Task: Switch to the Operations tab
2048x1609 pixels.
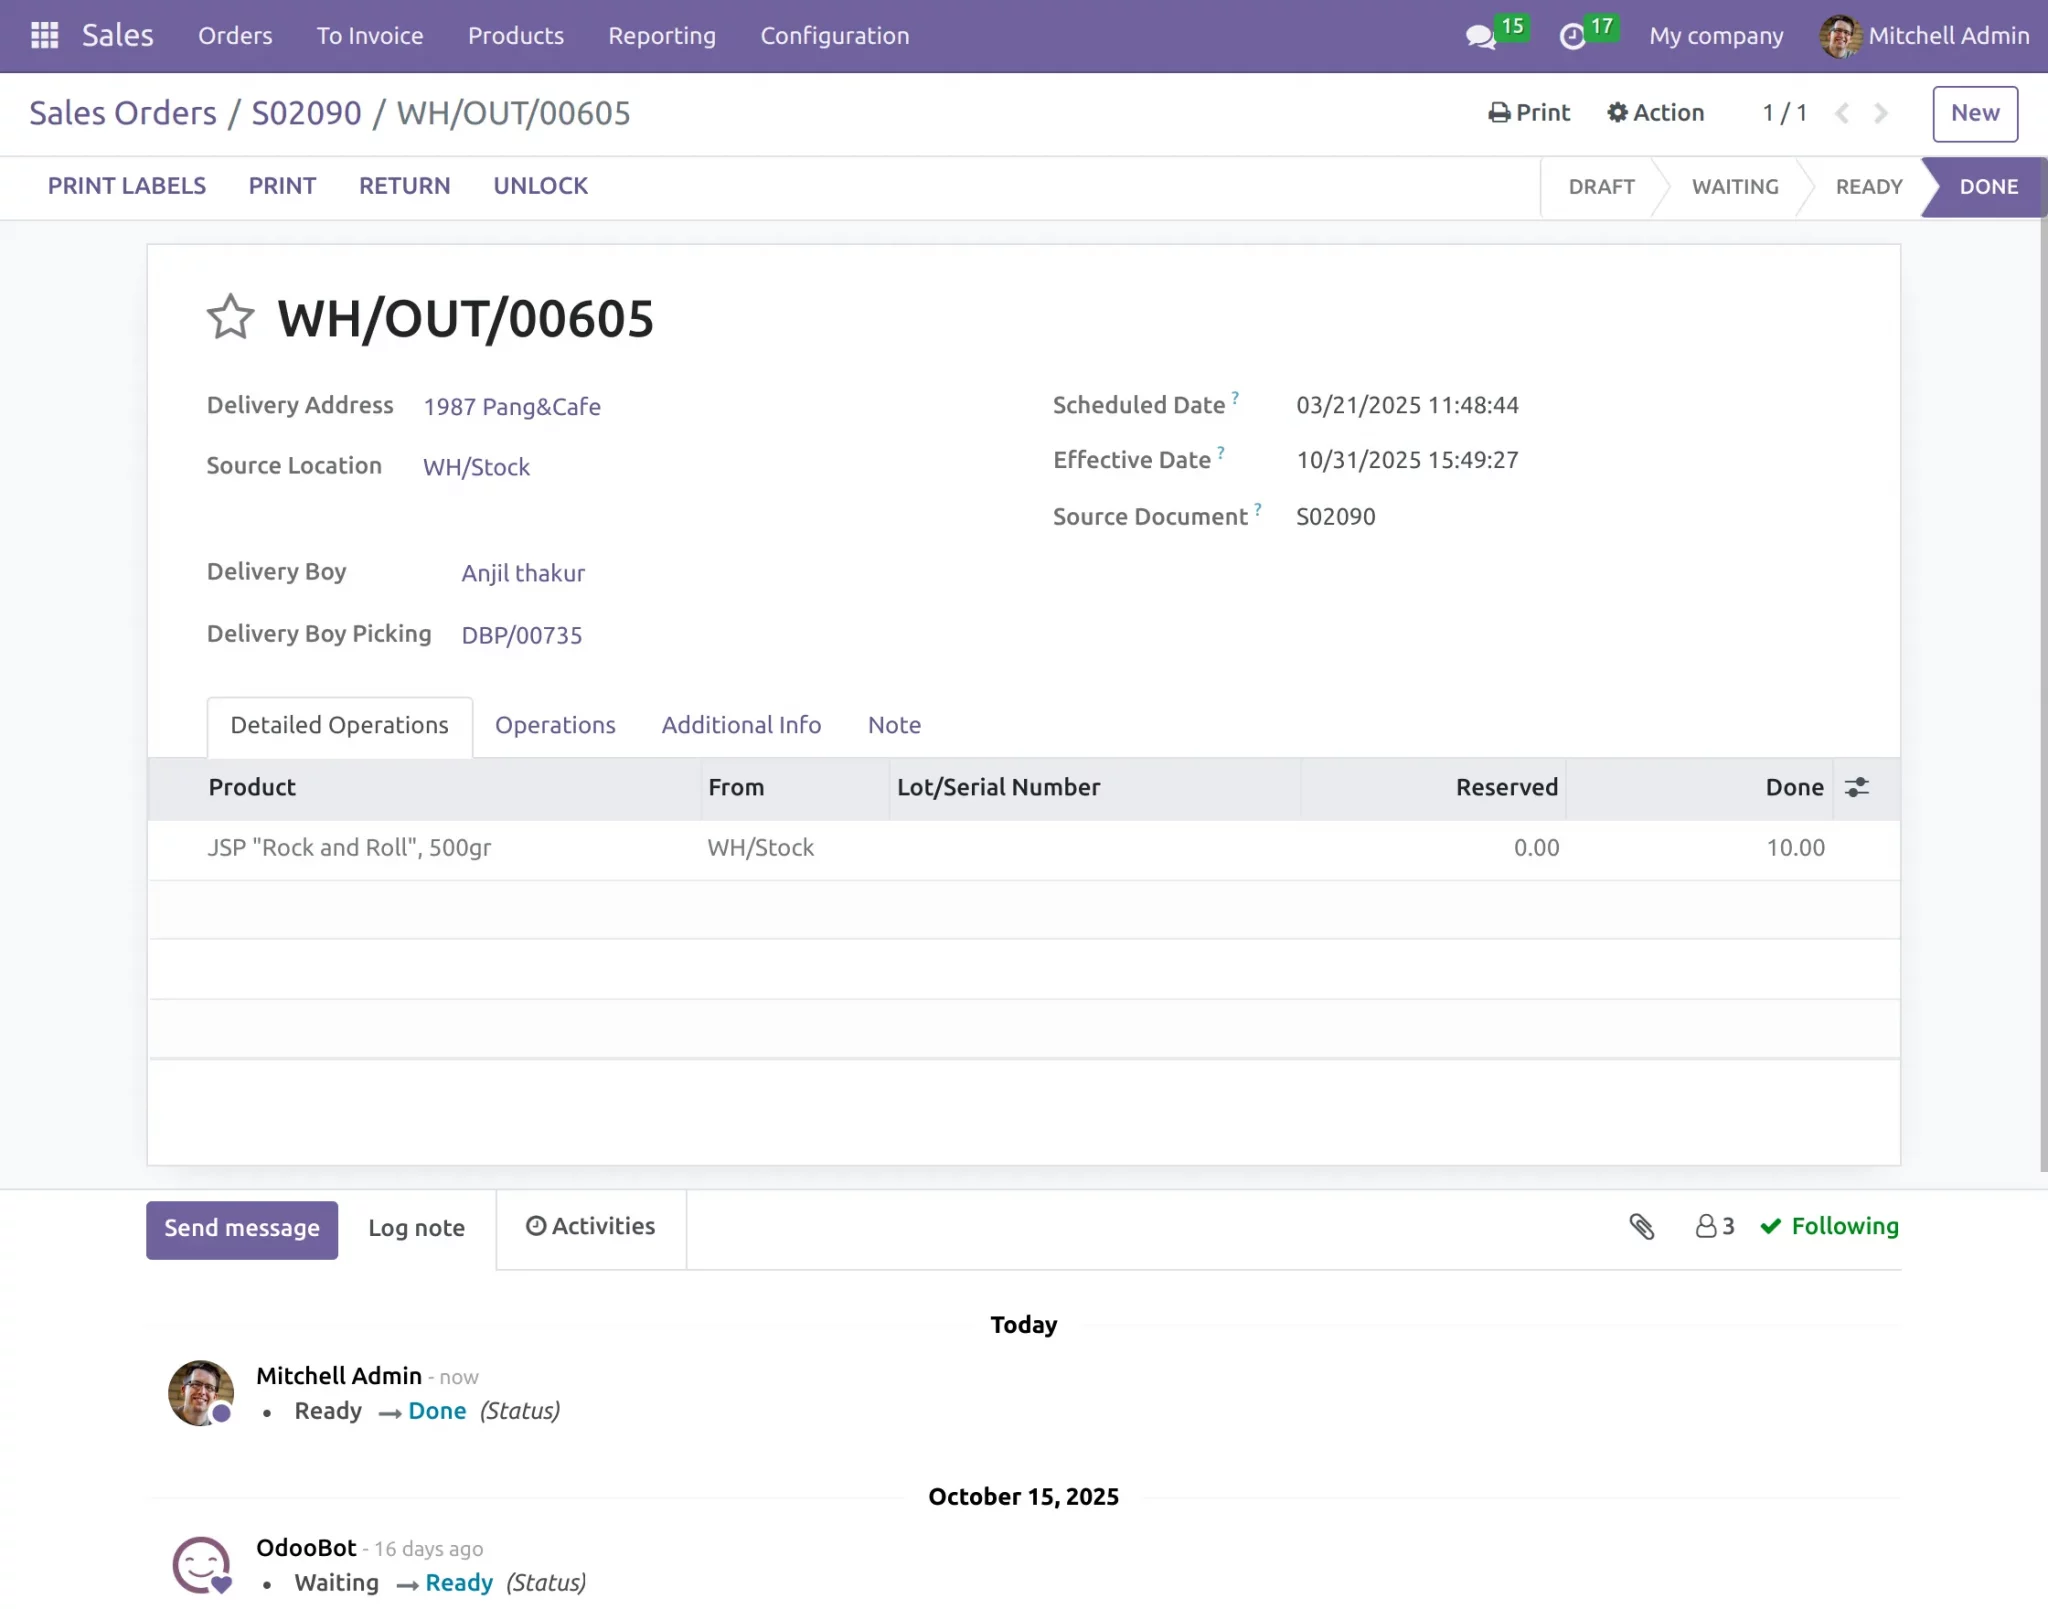Action: 555,725
